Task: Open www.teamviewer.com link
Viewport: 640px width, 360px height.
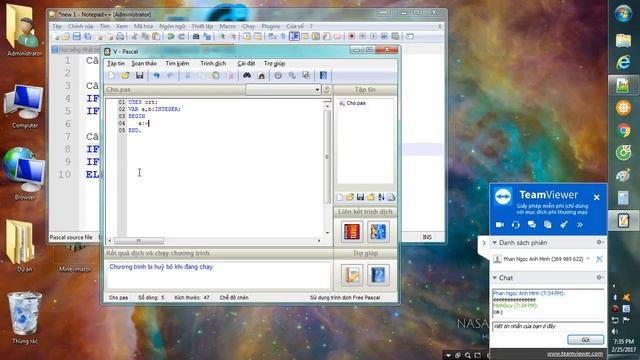Action: [x=575, y=354]
